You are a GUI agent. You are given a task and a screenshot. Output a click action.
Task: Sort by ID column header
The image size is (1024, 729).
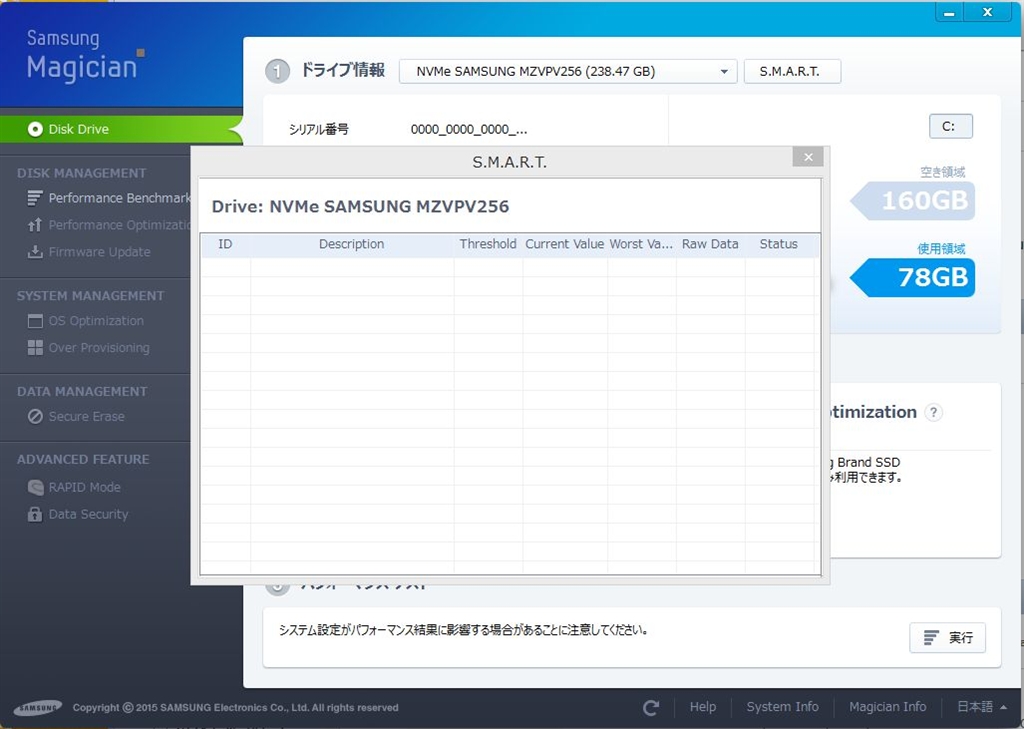click(225, 244)
